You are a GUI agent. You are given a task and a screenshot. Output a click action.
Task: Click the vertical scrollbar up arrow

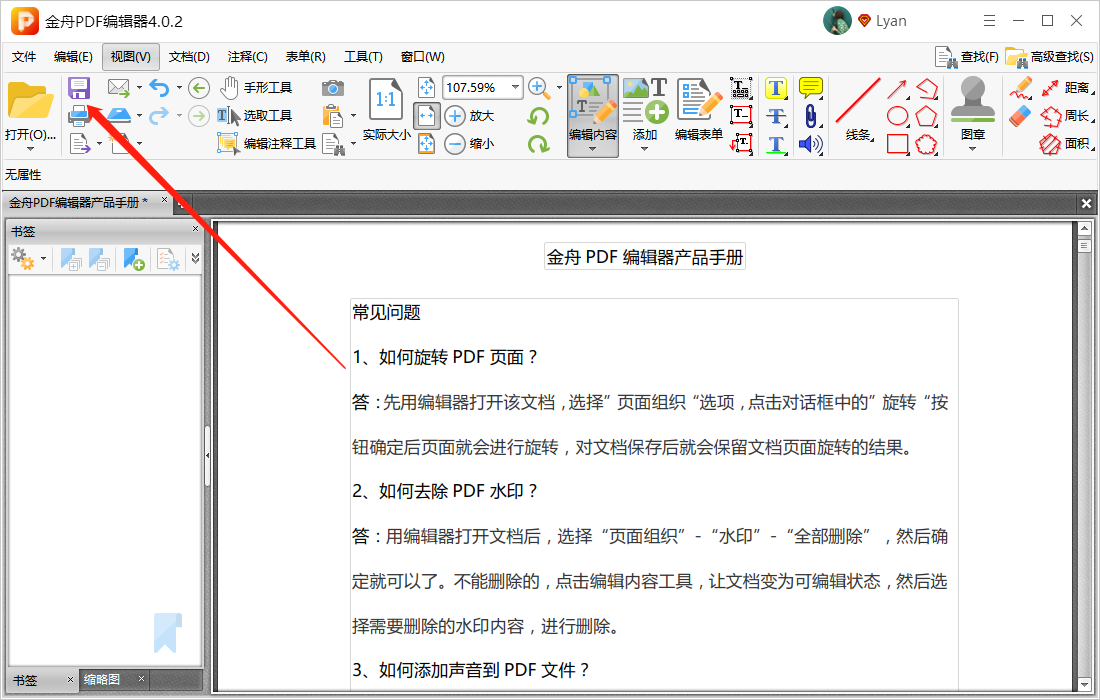tap(1085, 229)
